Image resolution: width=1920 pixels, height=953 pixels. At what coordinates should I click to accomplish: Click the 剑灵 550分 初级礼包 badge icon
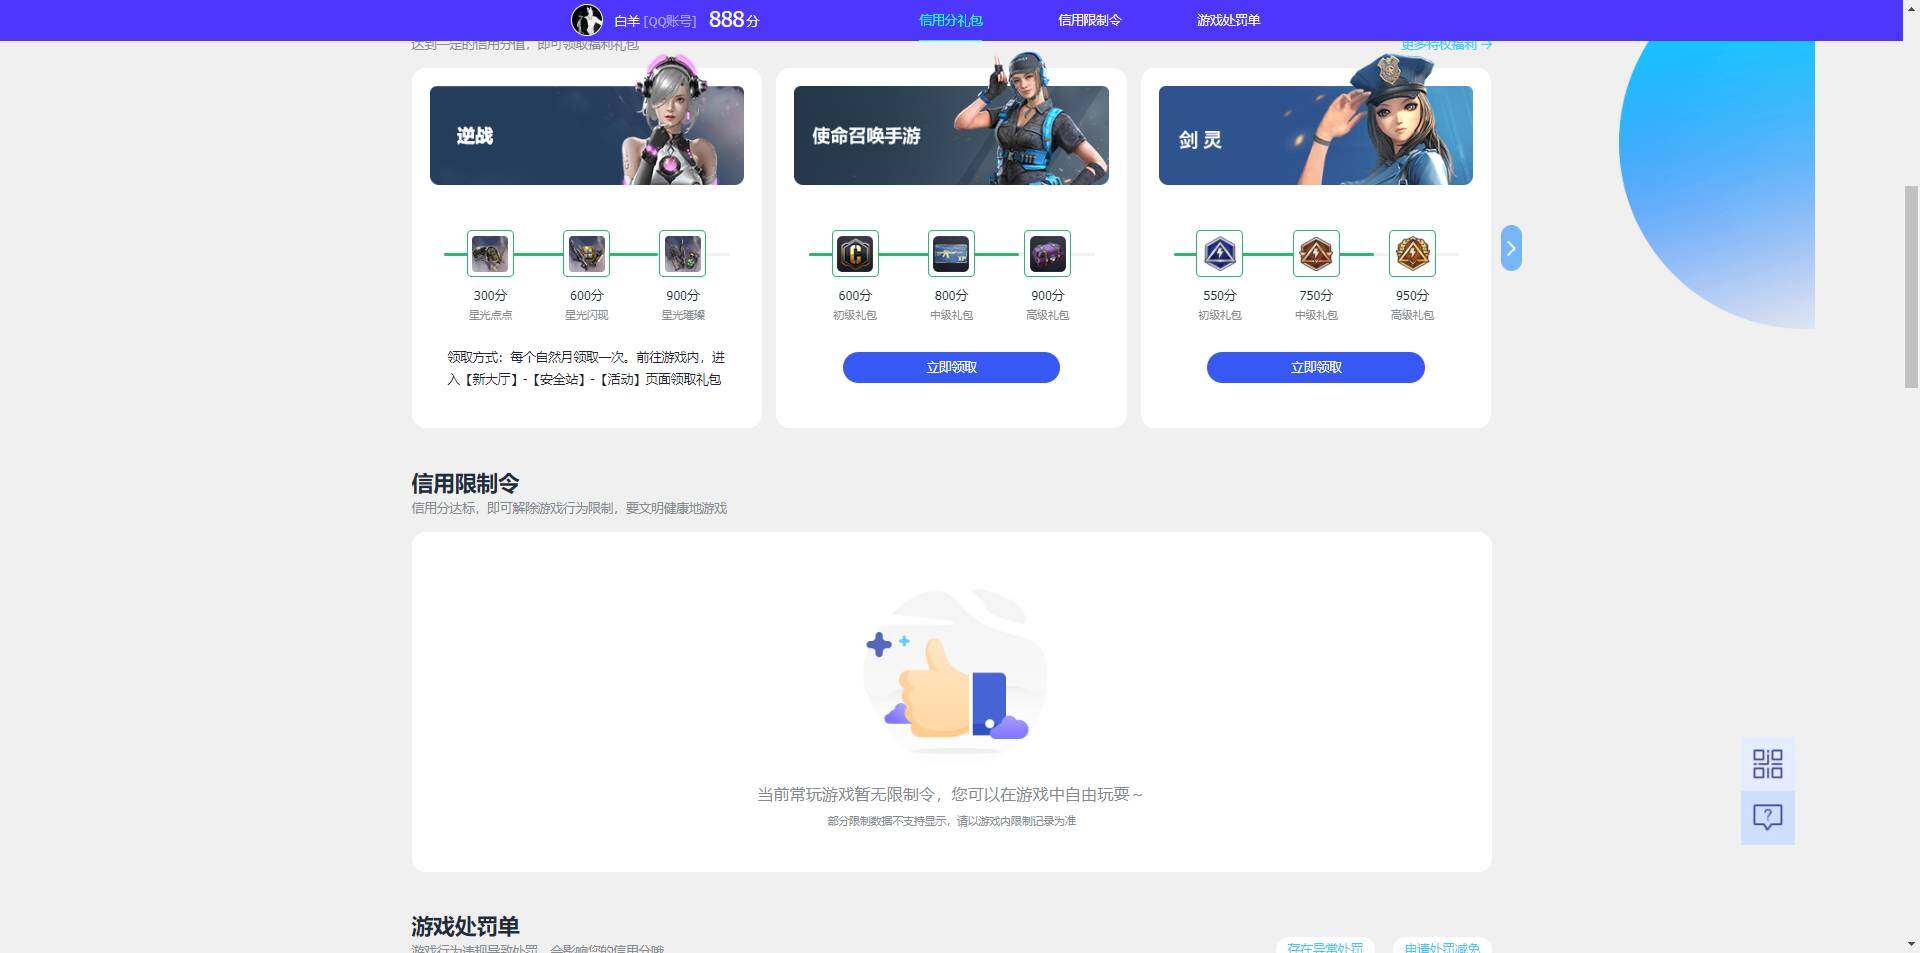[1219, 254]
